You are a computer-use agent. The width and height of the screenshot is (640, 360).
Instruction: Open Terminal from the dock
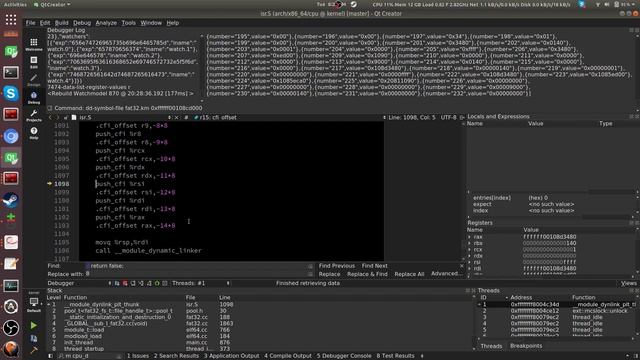tap(11, 72)
